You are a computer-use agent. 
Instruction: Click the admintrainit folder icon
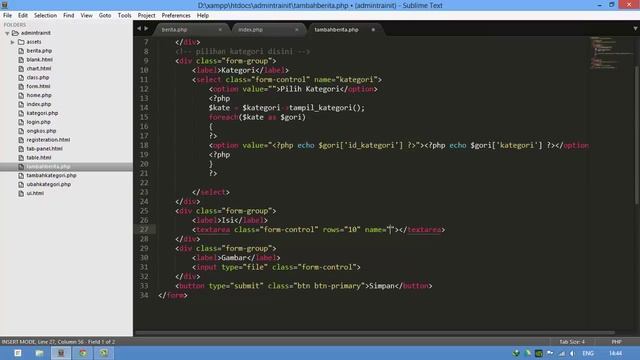(16, 33)
